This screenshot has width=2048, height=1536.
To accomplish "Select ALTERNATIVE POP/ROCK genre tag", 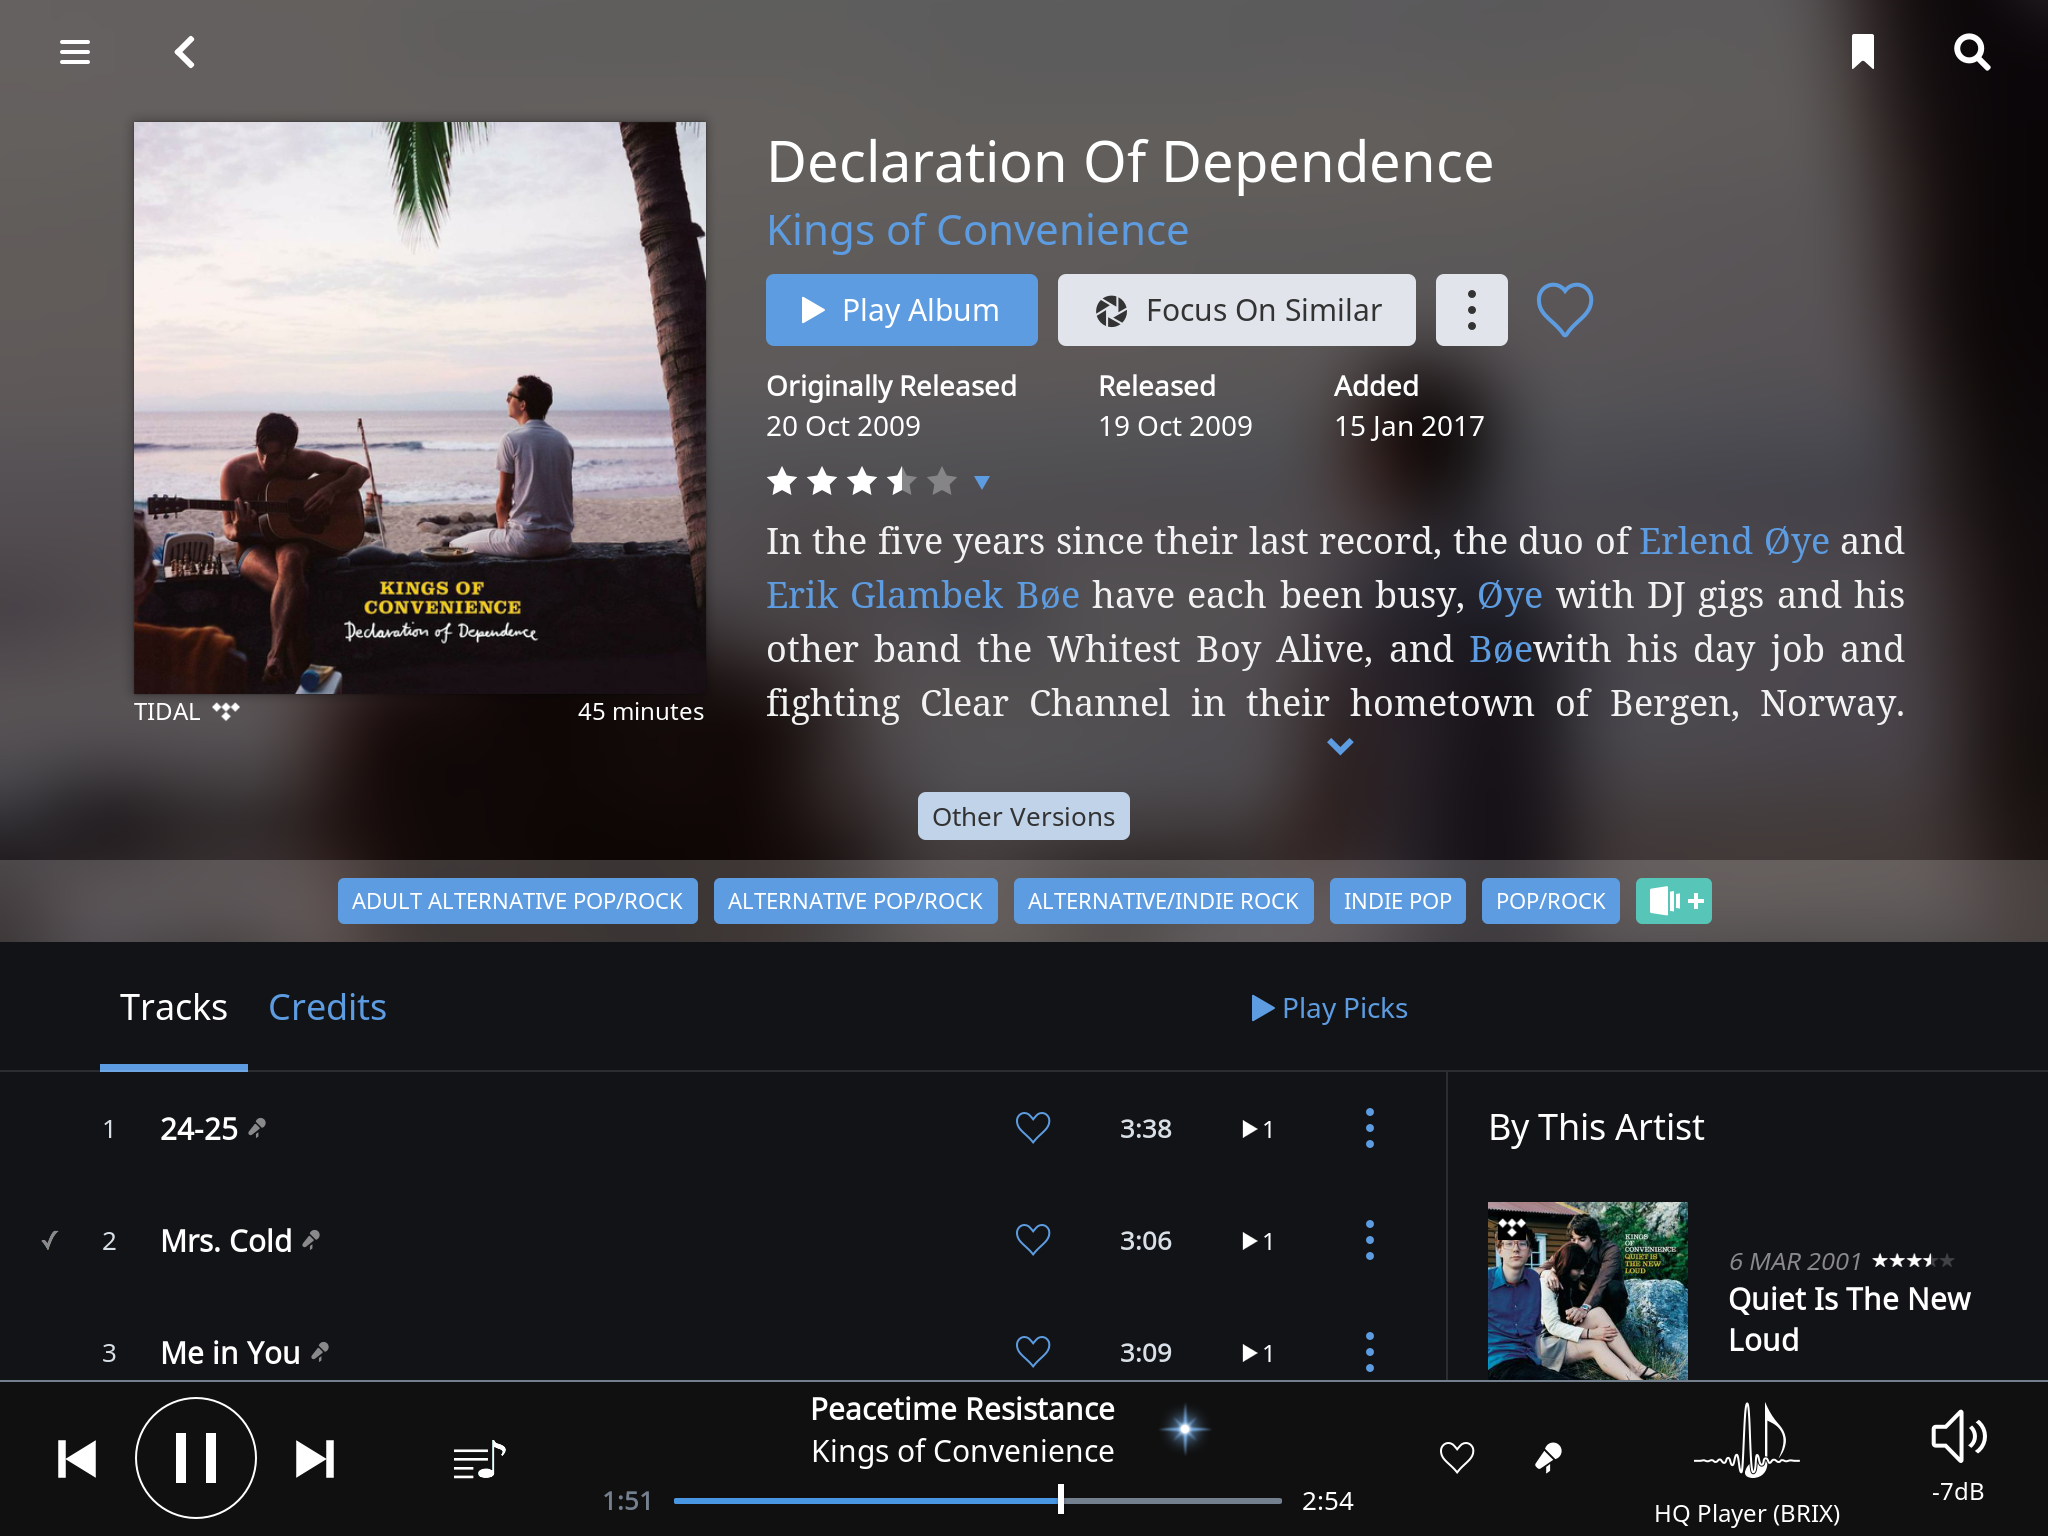I will pyautogui.click(x=855, y=901).
